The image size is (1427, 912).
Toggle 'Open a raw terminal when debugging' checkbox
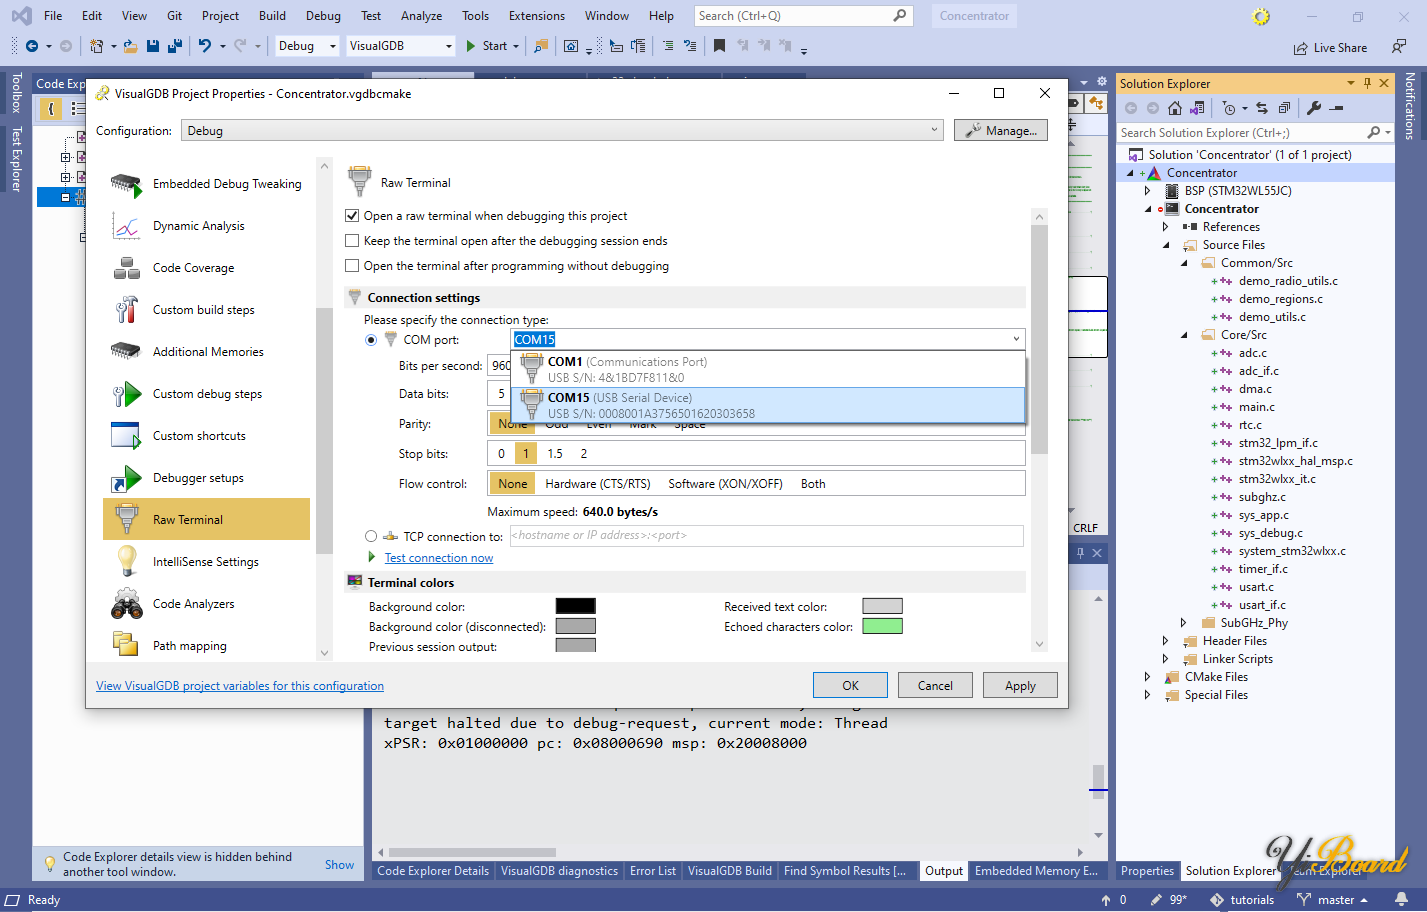tap(352, 216)
